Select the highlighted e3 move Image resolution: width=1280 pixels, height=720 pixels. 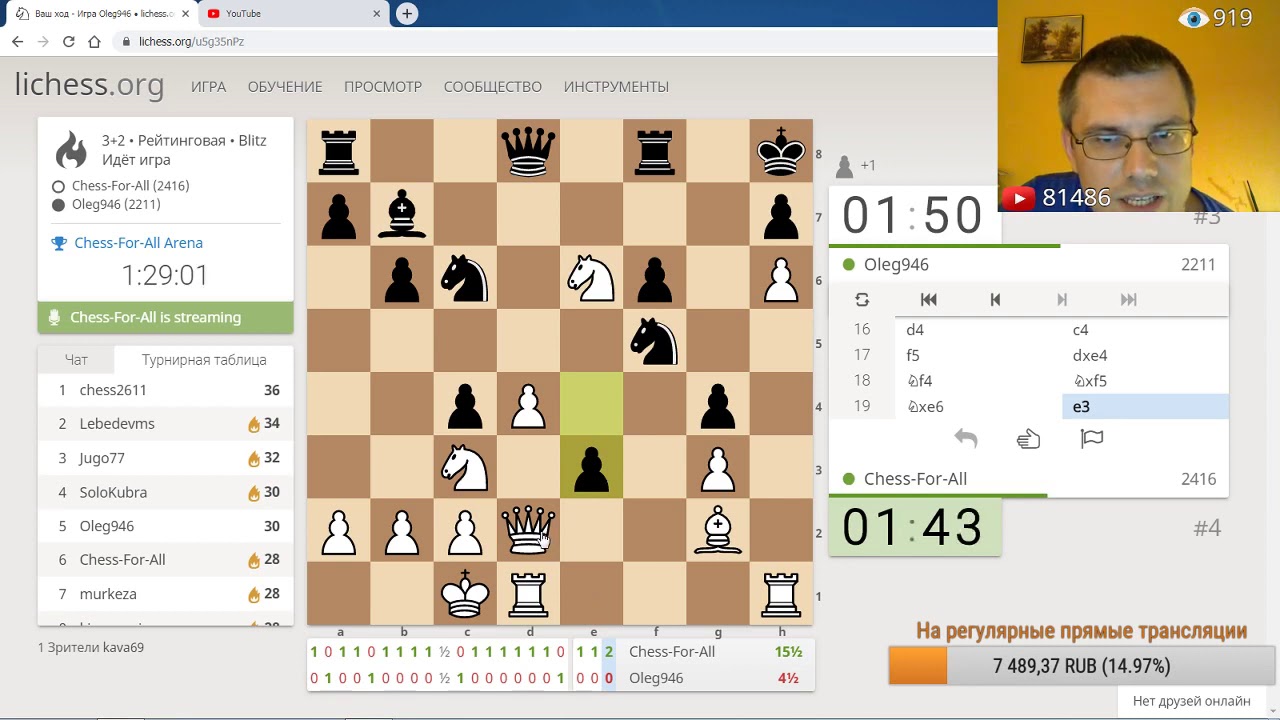(1144, 407)
